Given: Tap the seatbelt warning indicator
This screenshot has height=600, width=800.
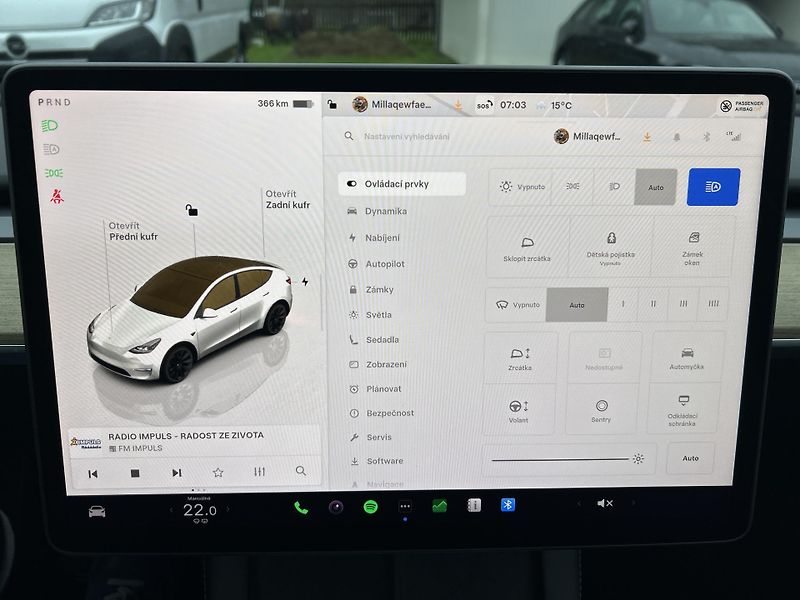Looking at the screenshot, I should [x=57, y=196].
